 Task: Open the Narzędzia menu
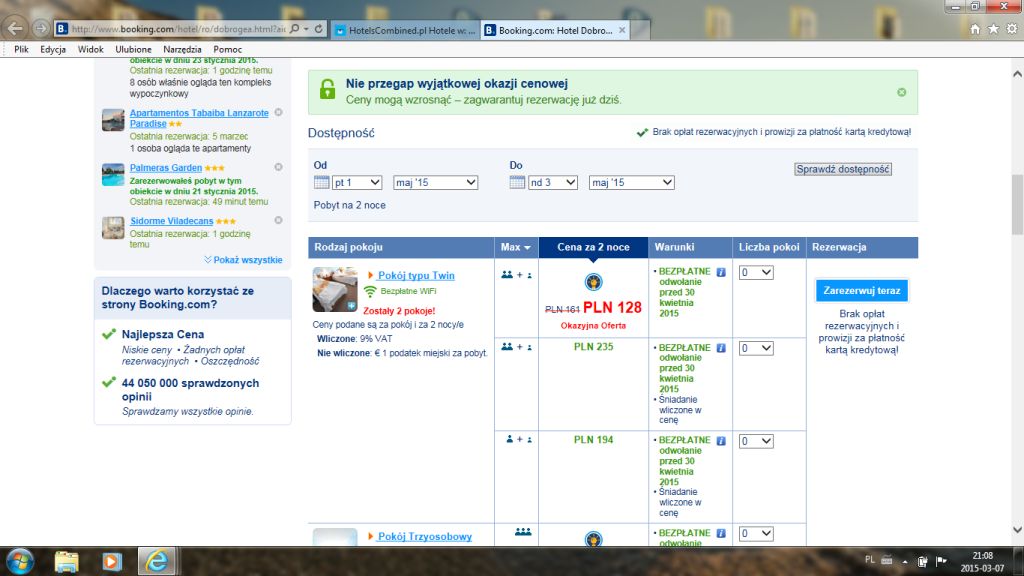pyautogui.click(x=182, y=50)
